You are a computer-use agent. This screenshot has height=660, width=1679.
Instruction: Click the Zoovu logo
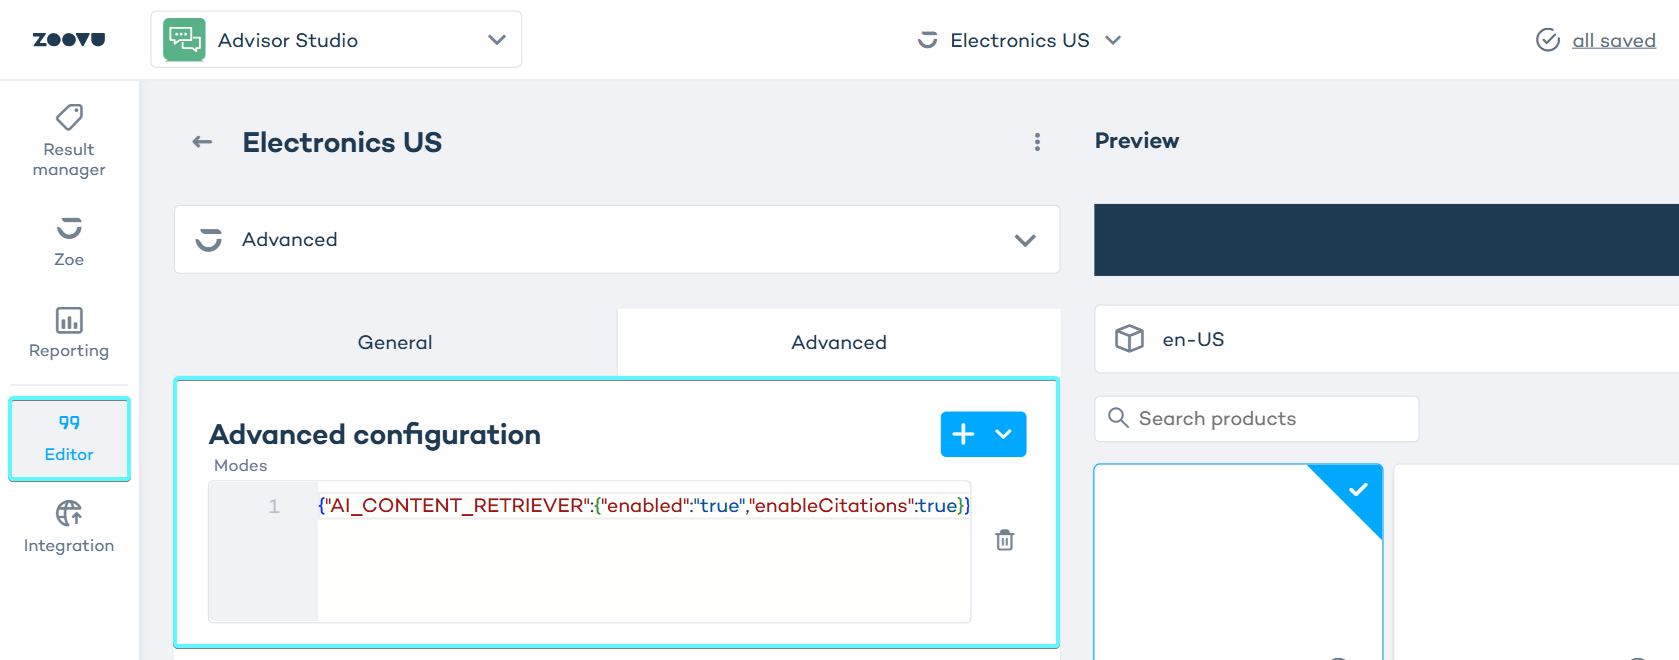point(69,40)
